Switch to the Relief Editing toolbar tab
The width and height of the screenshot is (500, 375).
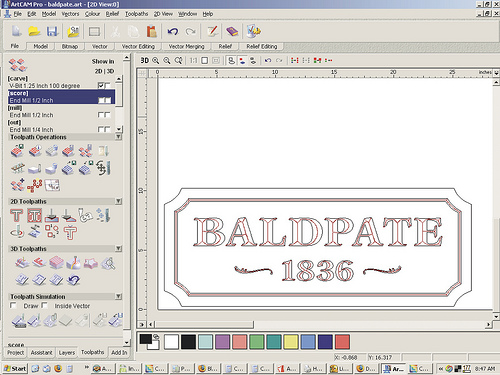click(262, 46)
